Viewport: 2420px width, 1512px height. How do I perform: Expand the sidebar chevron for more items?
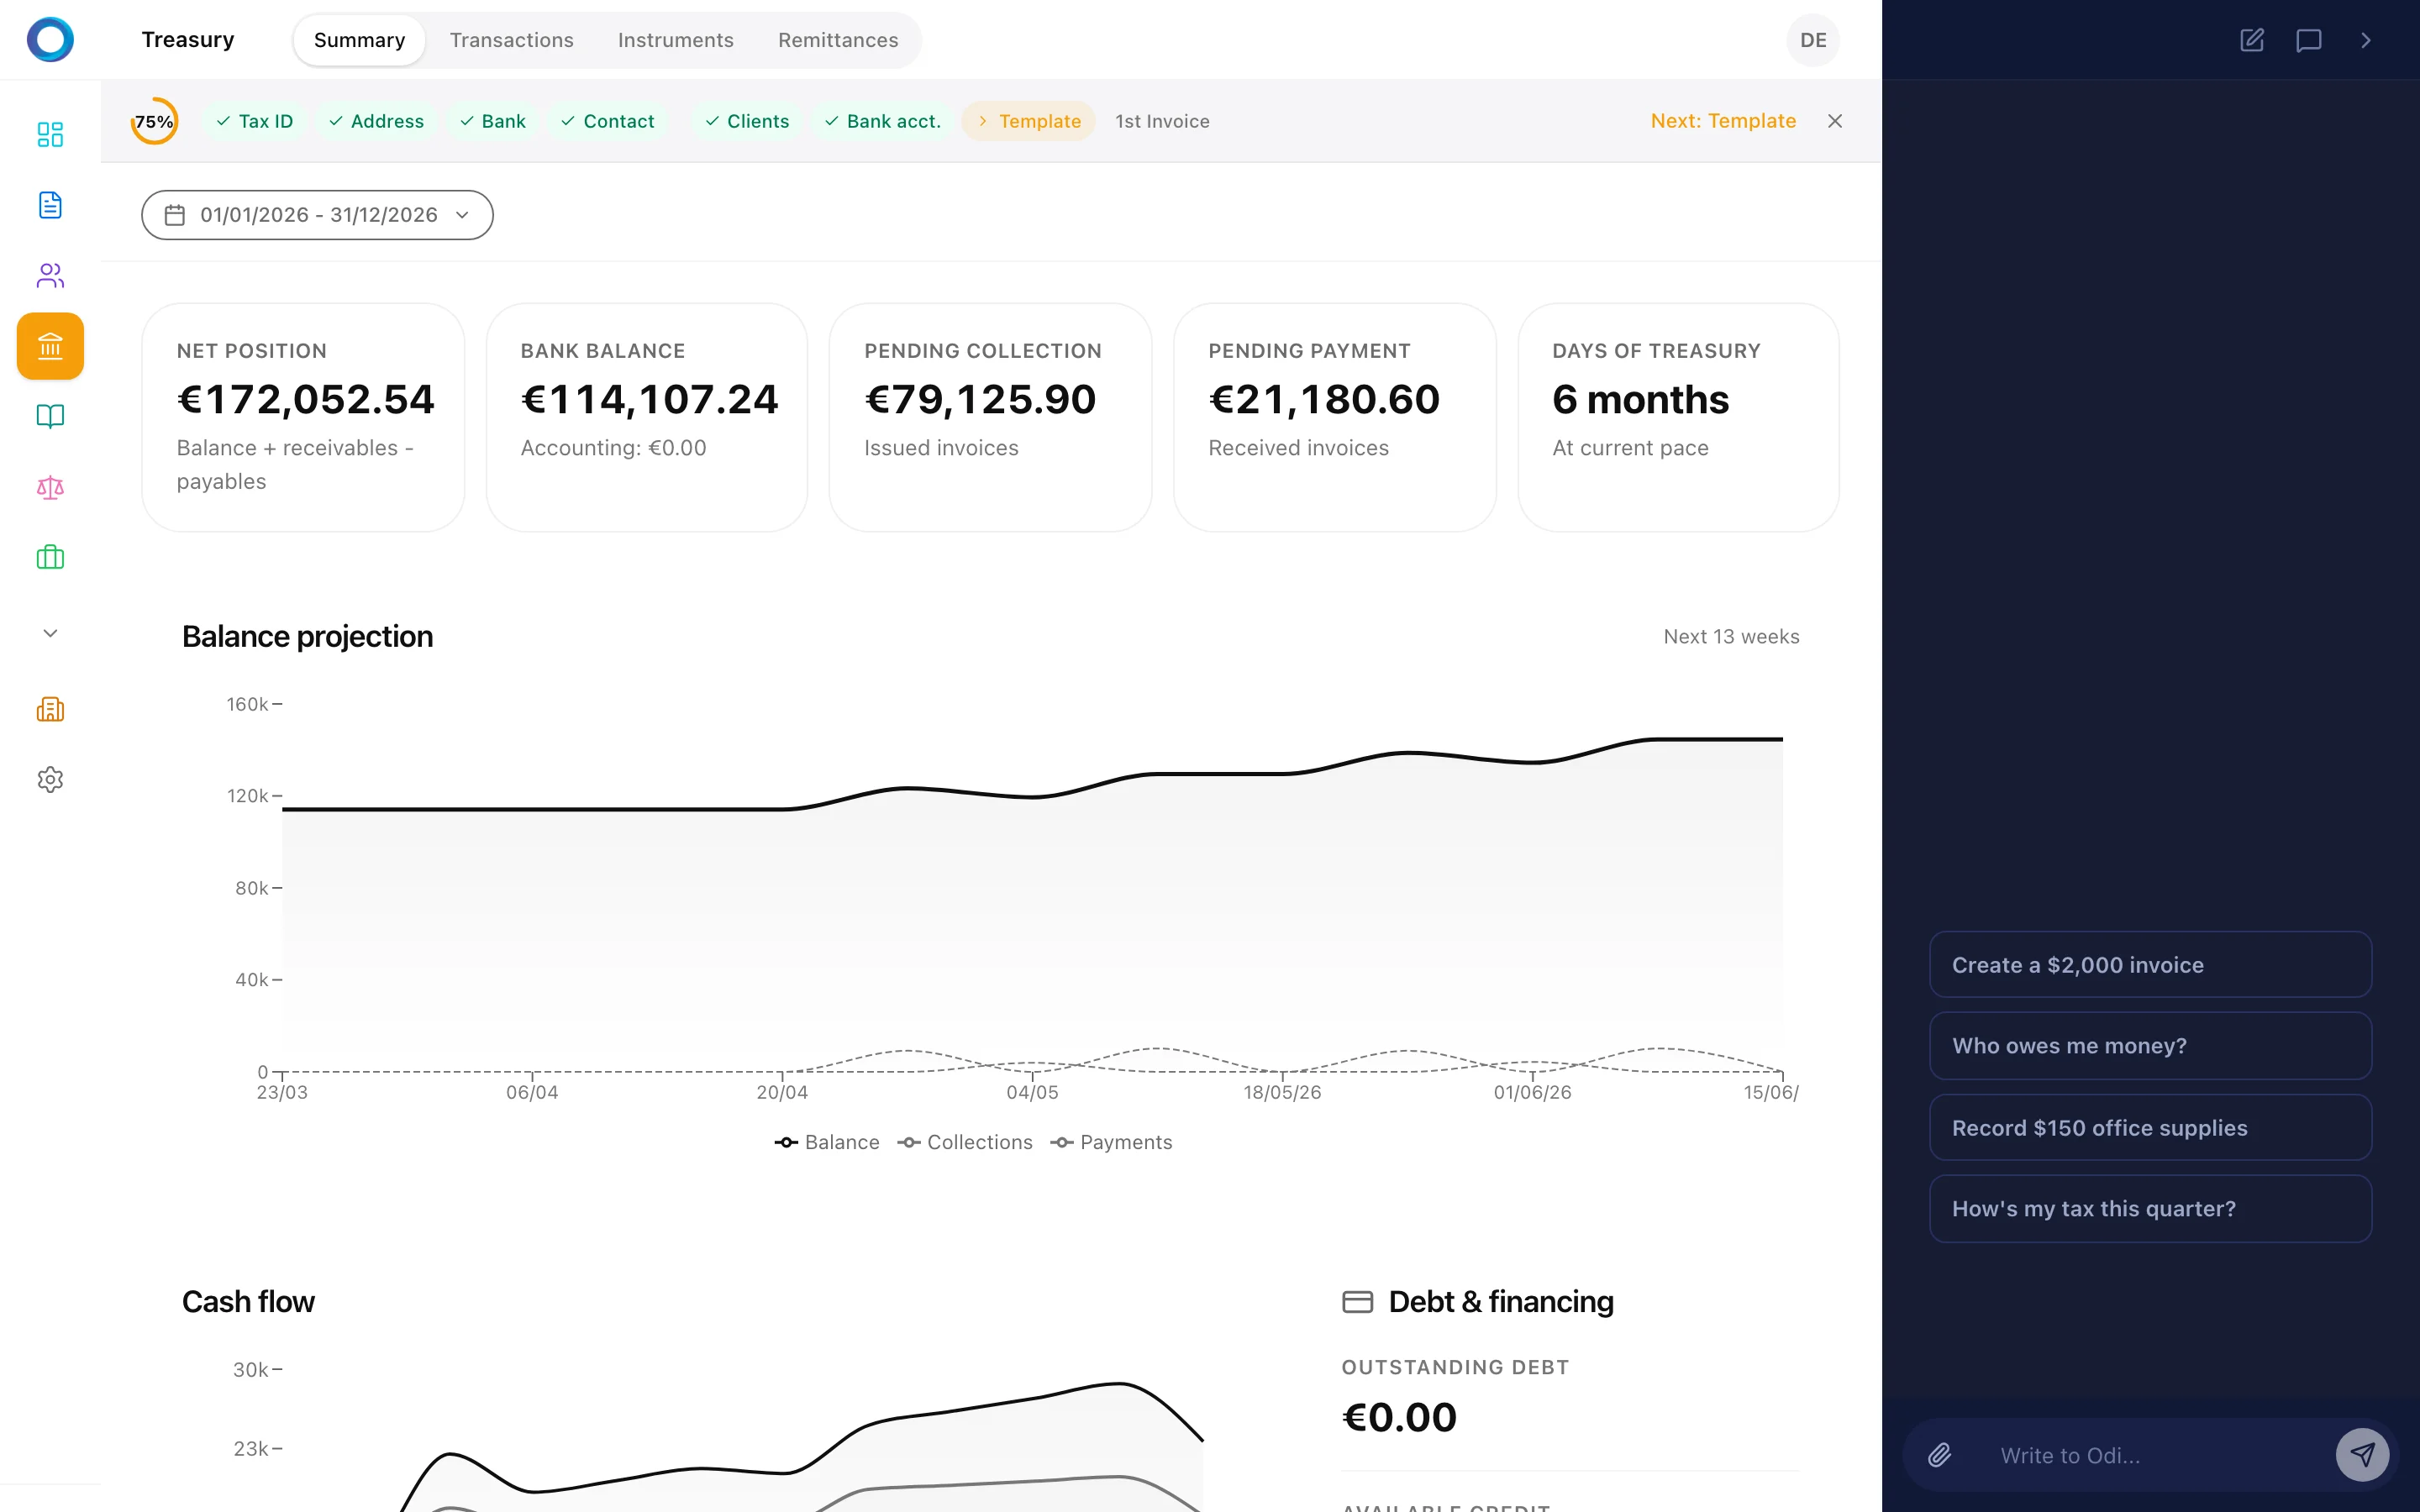tap(50, 633)
